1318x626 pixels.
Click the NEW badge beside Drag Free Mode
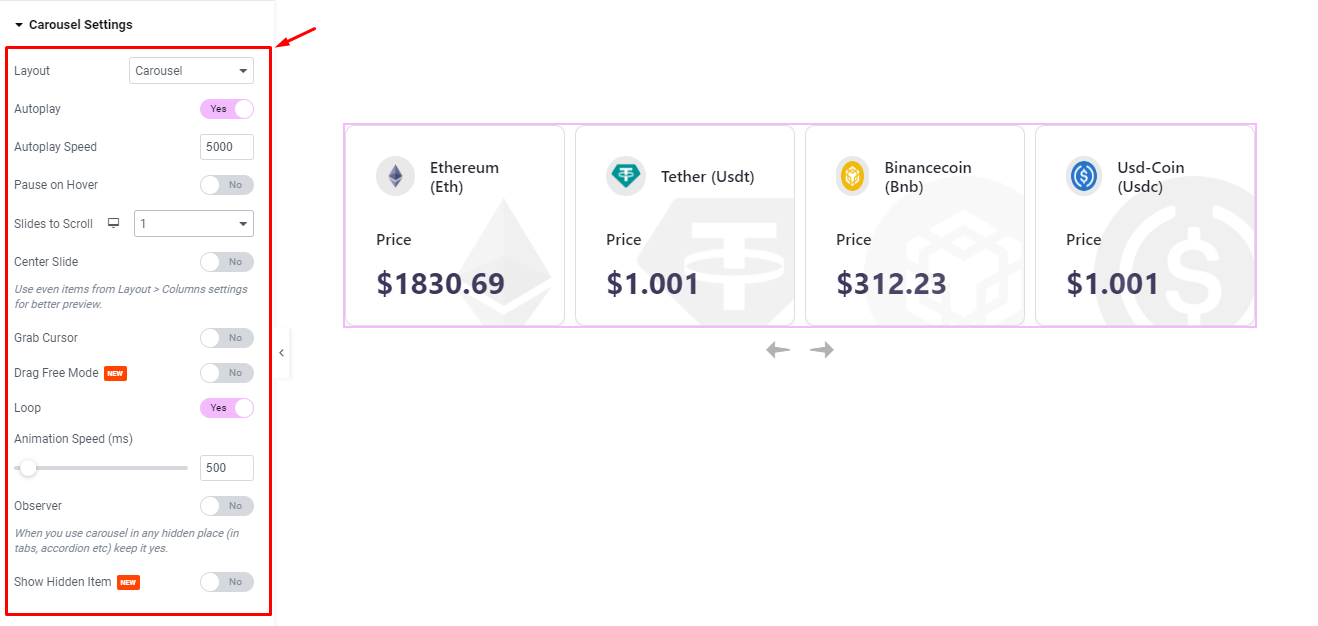point(115,372)
